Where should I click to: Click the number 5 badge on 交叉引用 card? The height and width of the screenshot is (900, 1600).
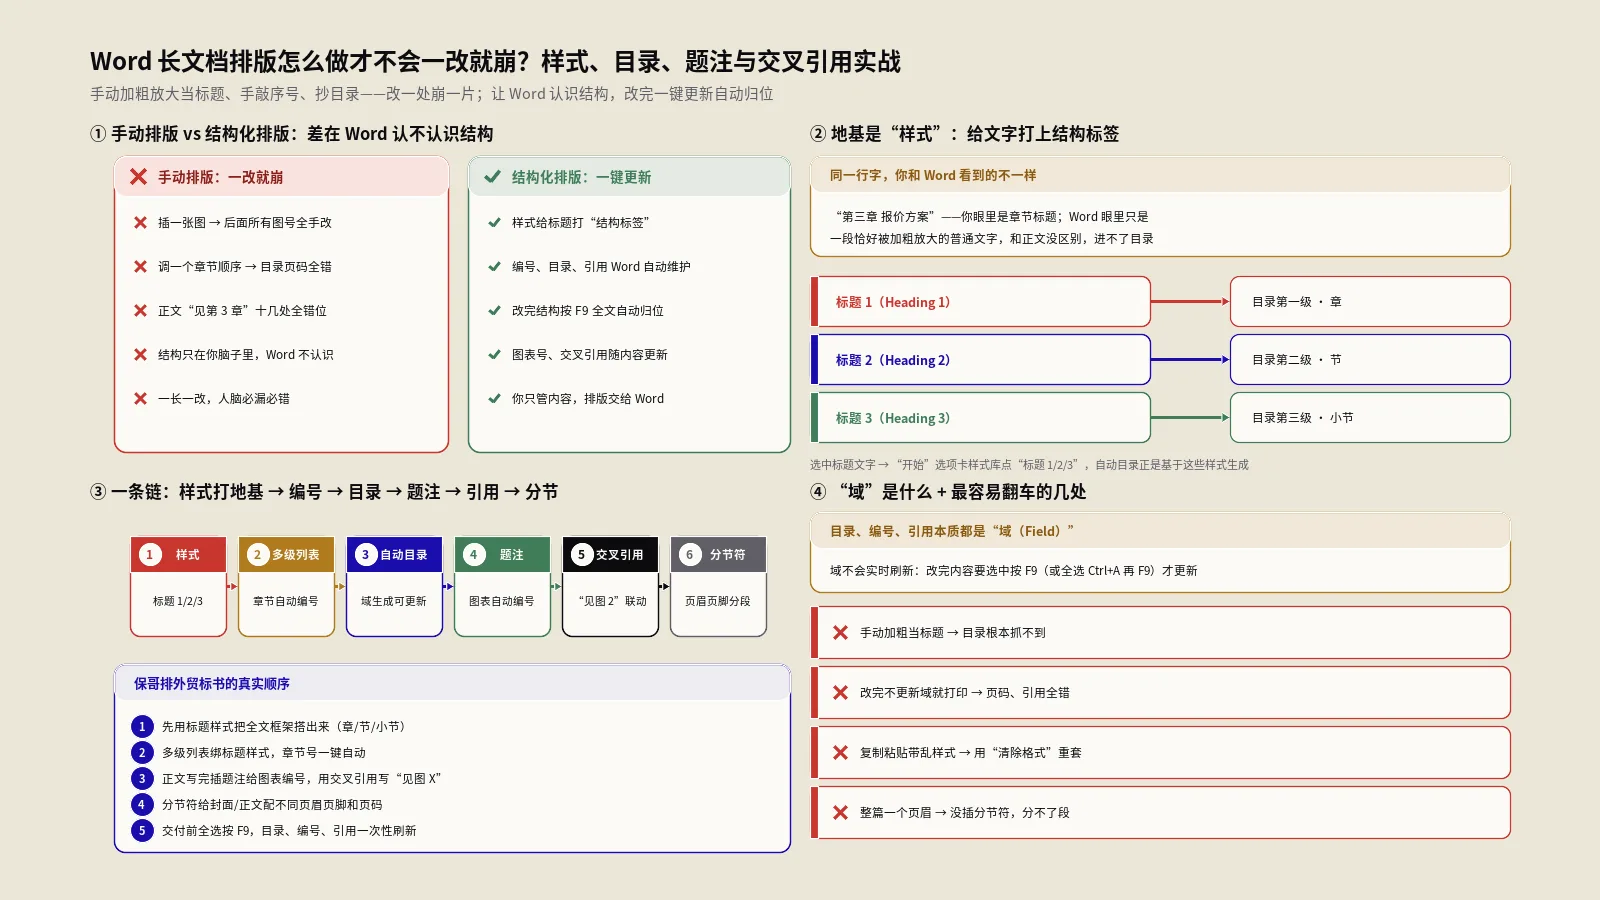click(x=582, y=555)
